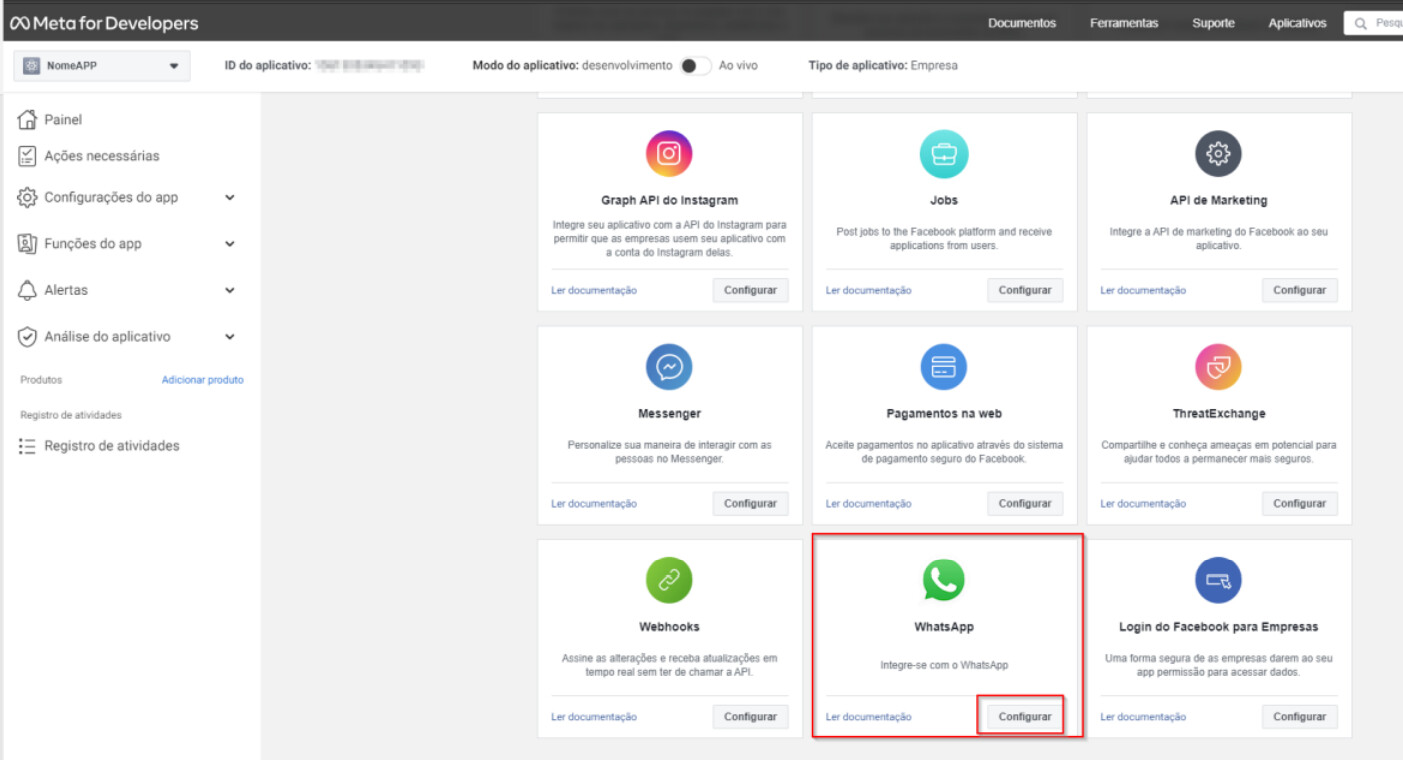Click the Alertas bell icon

click(x=28, y=290)
